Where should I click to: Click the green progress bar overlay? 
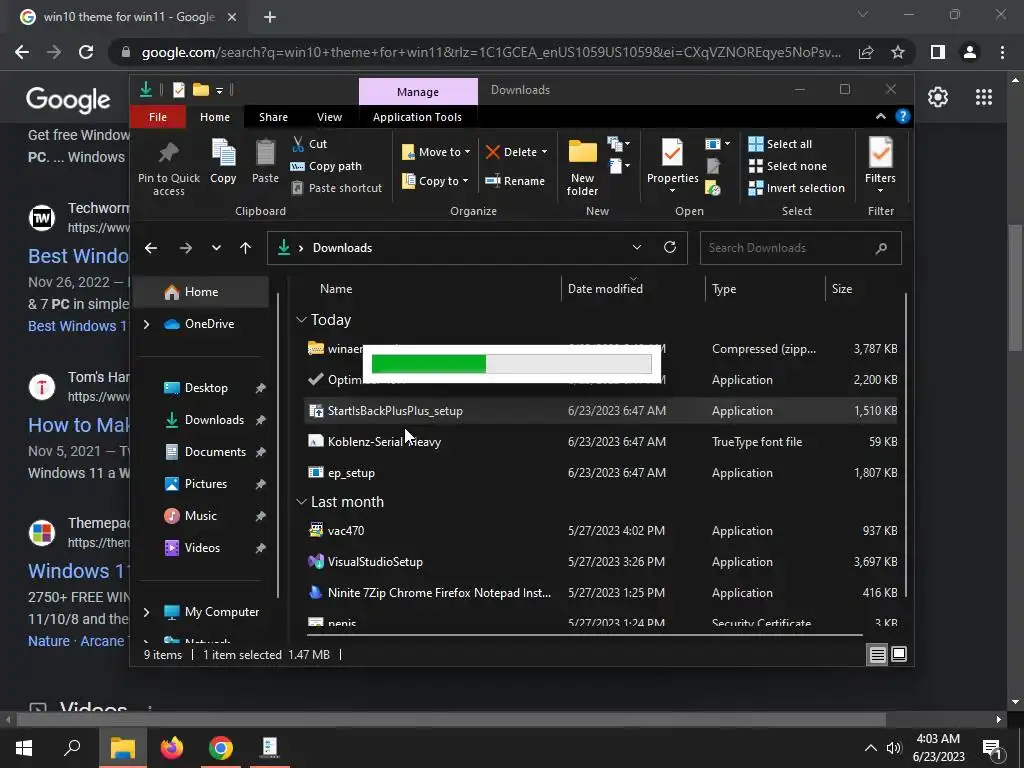[x=511, y=364]
